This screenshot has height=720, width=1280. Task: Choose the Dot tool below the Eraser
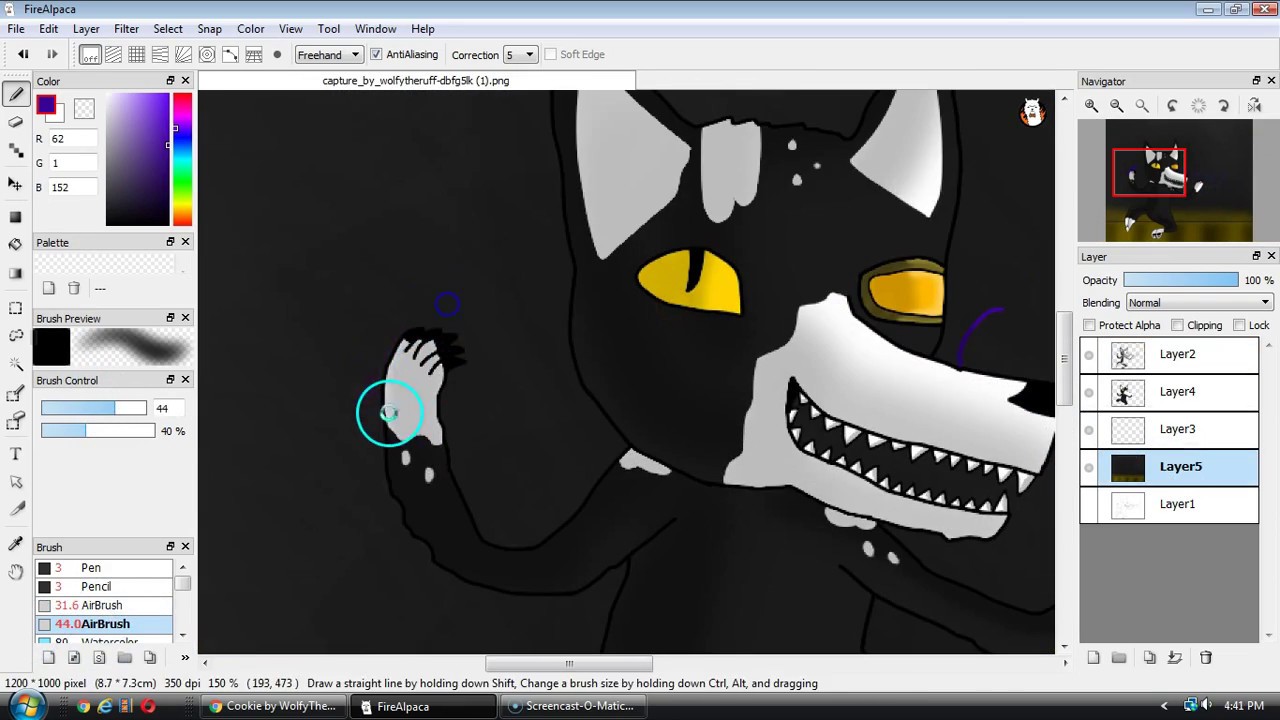[15, 151]
